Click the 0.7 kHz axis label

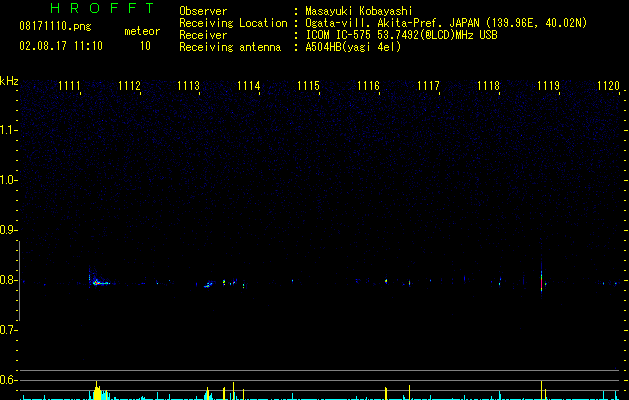[8, 330]
